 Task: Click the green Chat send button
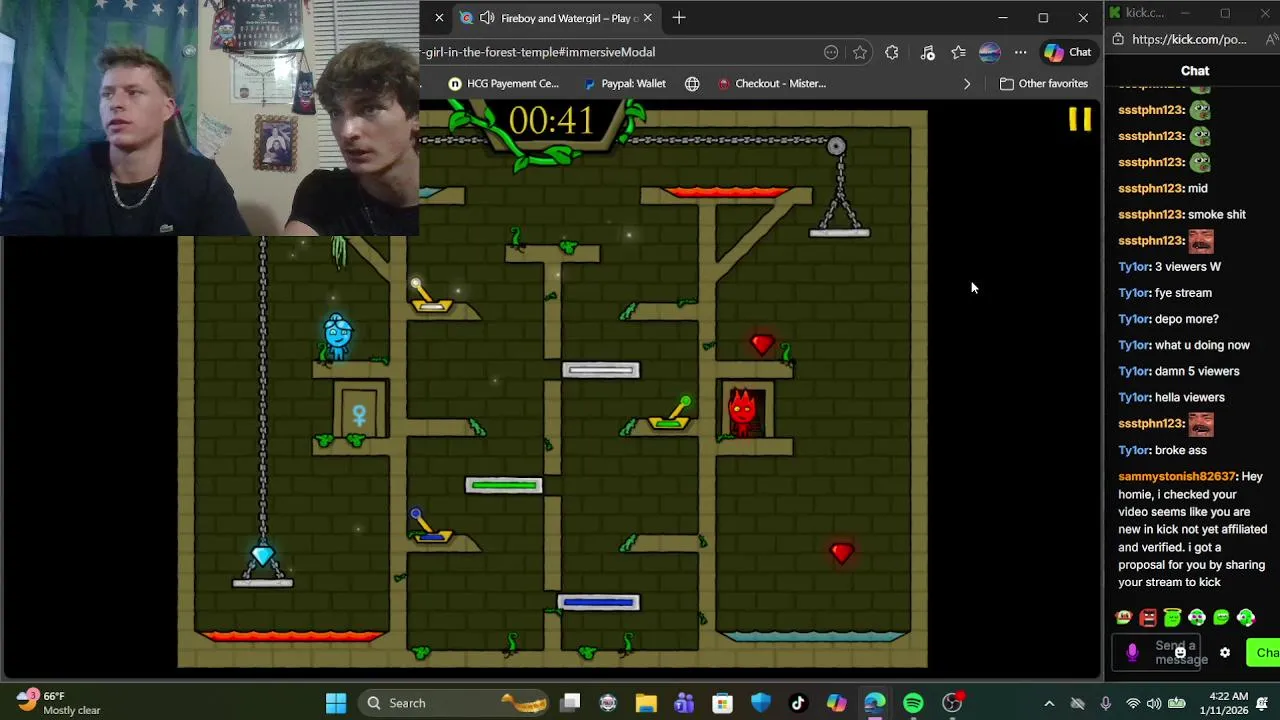[x=1263, y=653]
